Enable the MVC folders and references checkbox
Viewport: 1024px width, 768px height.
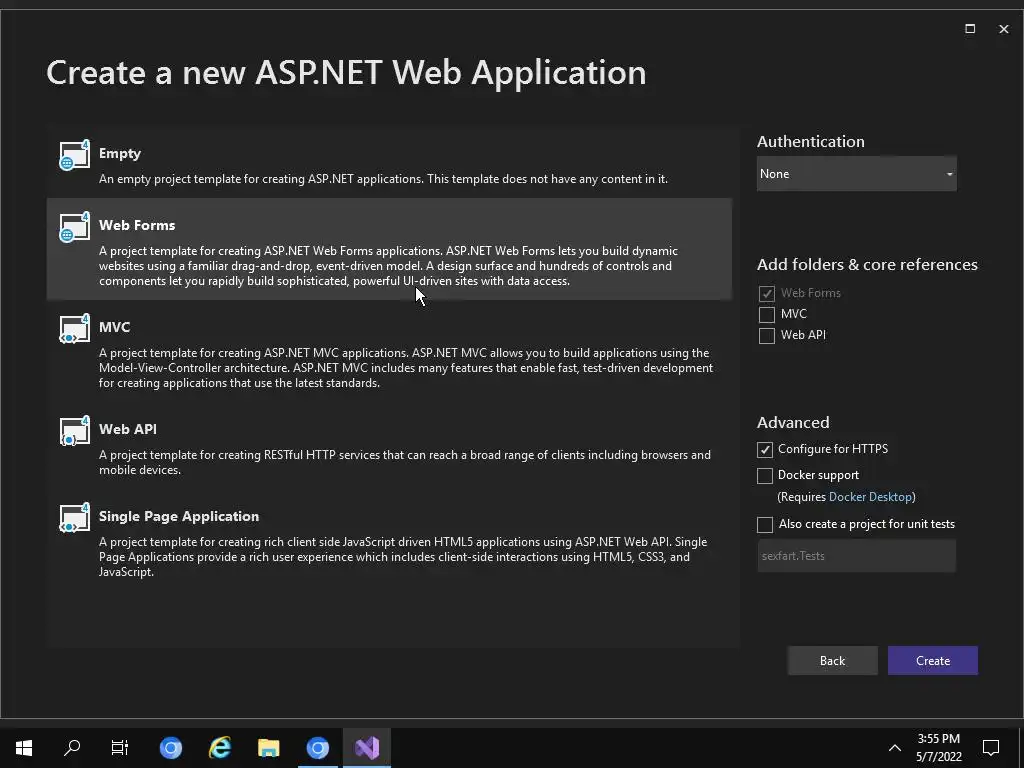[x=767, y=314]
